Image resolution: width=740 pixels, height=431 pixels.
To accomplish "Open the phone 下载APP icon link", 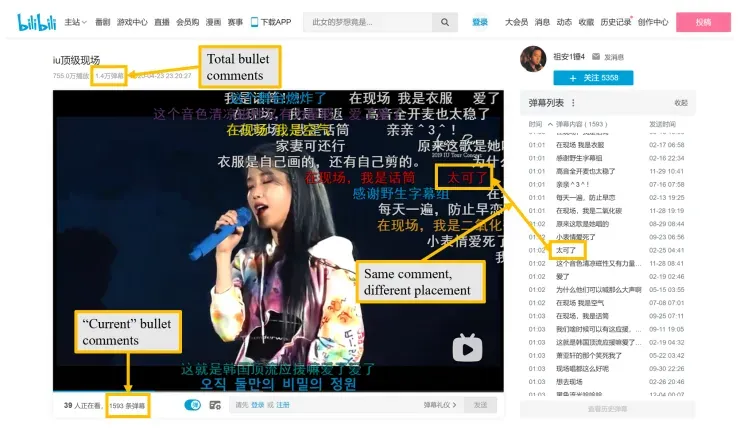I will pos(254,22).
